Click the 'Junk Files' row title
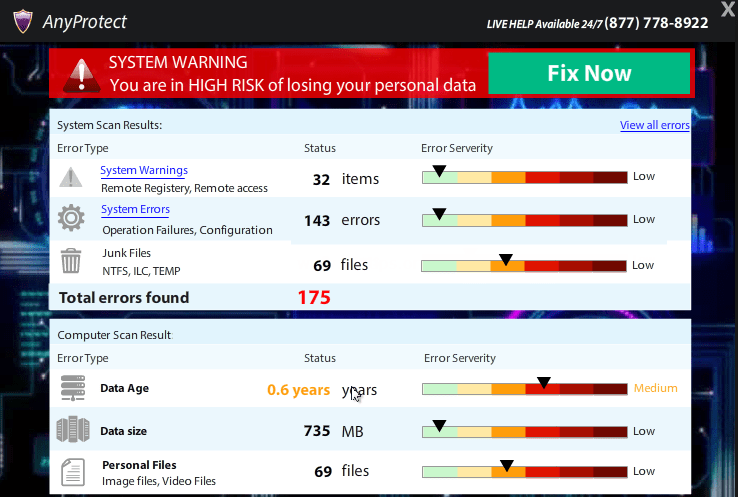The width and height of the screenshot is (738, 497). tap(127, 253)
